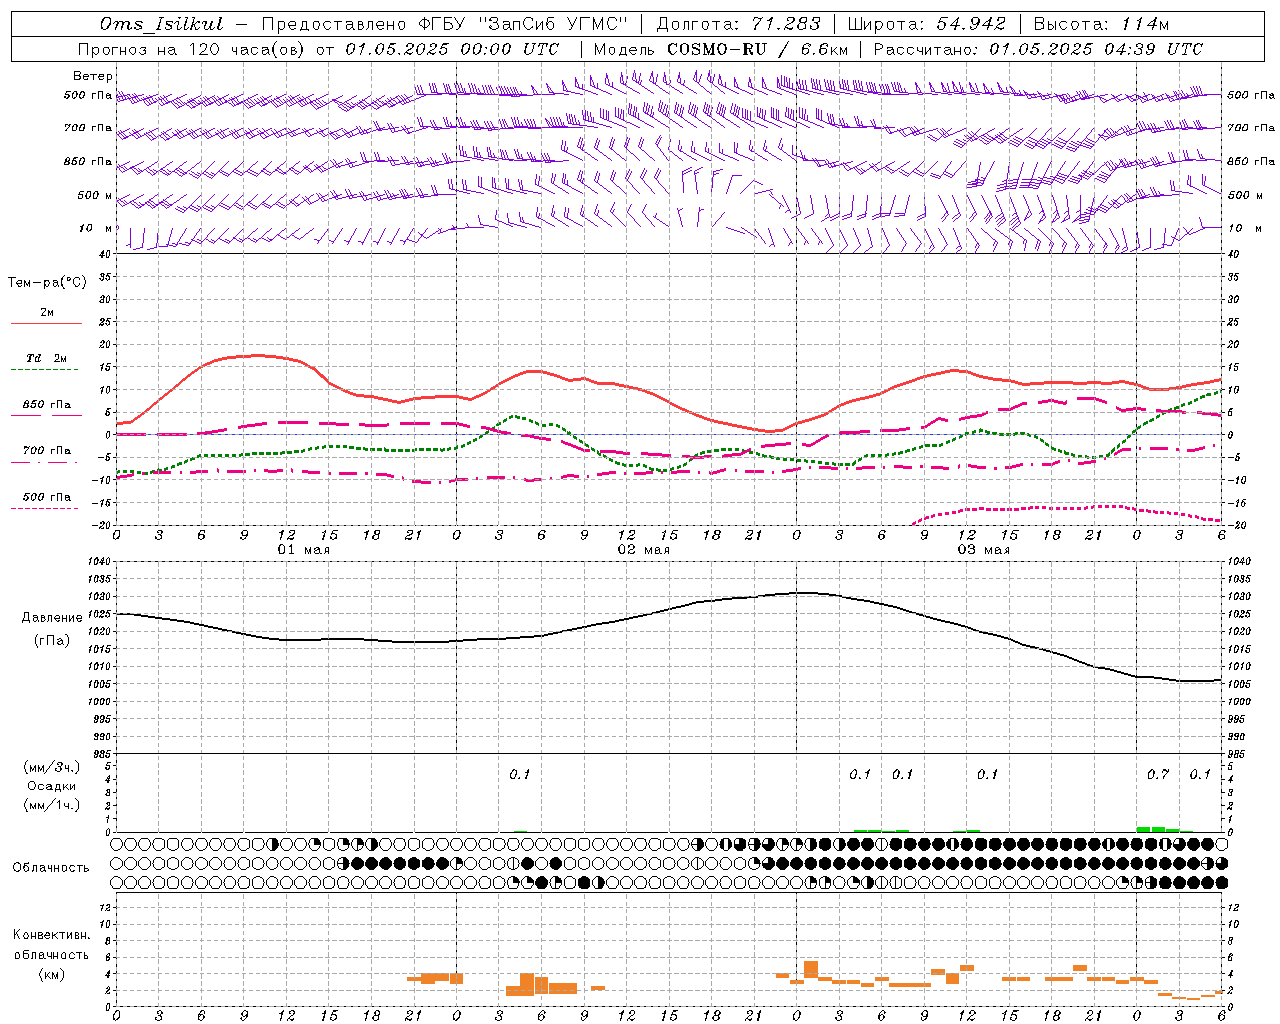This screenshot has width=1280, height=1024.
Task: Click the 01 мая date label
Action: pyautogui.click(x=303, y=550)
